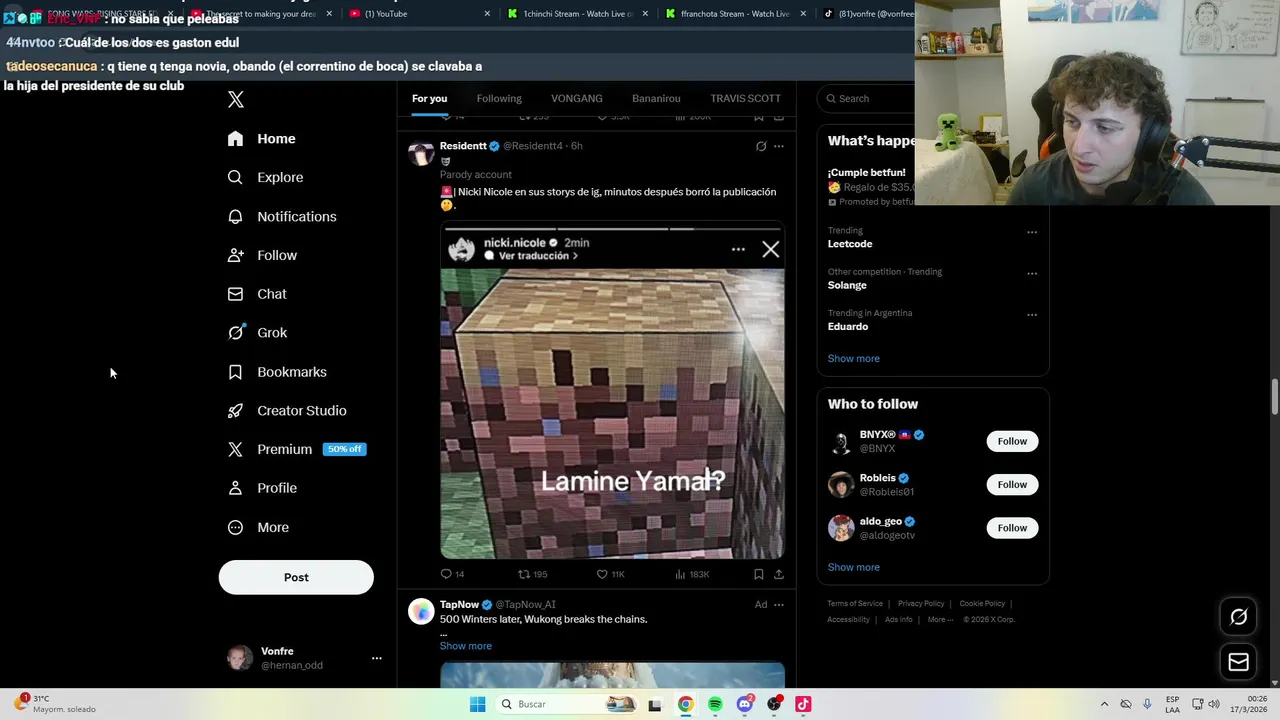1280x720 pixels.
Task: Open the Terms of Service link
Action: tap(855, 604)
